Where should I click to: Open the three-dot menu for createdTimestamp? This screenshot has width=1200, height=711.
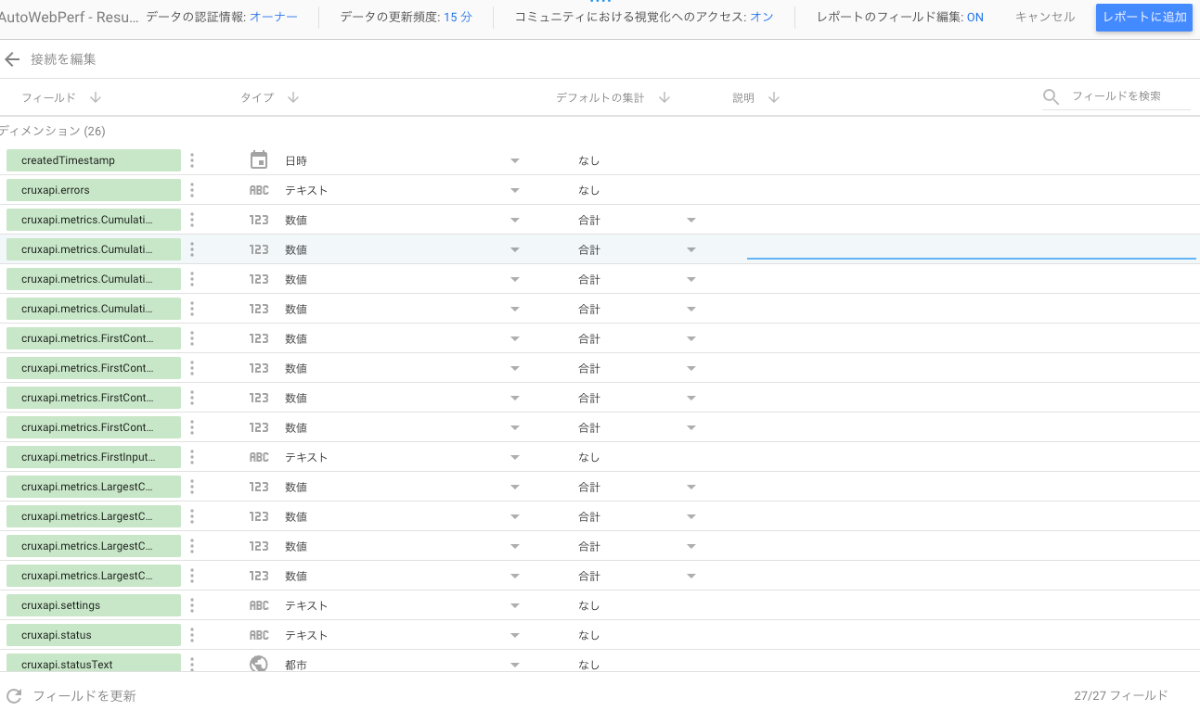click(192, 160)
